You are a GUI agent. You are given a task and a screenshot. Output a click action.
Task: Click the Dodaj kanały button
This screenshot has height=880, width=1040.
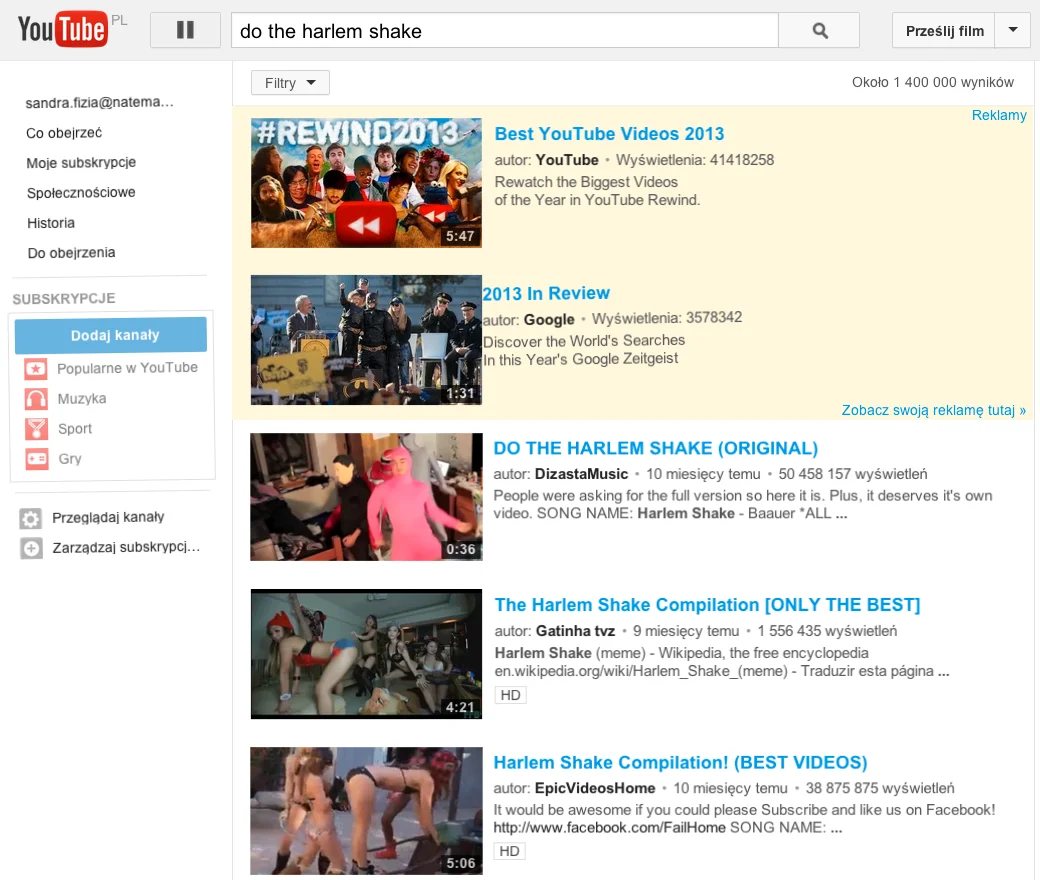(x=111, y=335)
